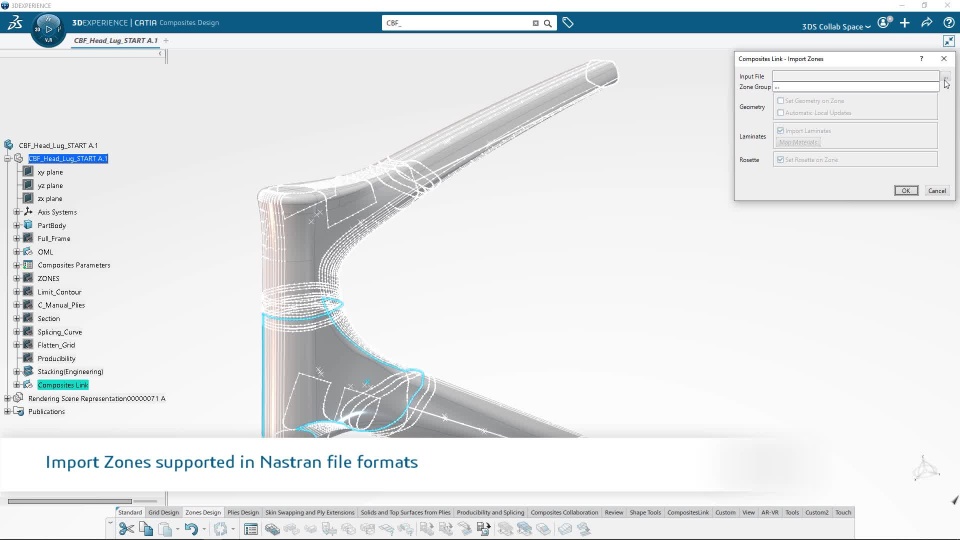Click the search magnifier icon
The image size is (960, 540).
[548, 23]
